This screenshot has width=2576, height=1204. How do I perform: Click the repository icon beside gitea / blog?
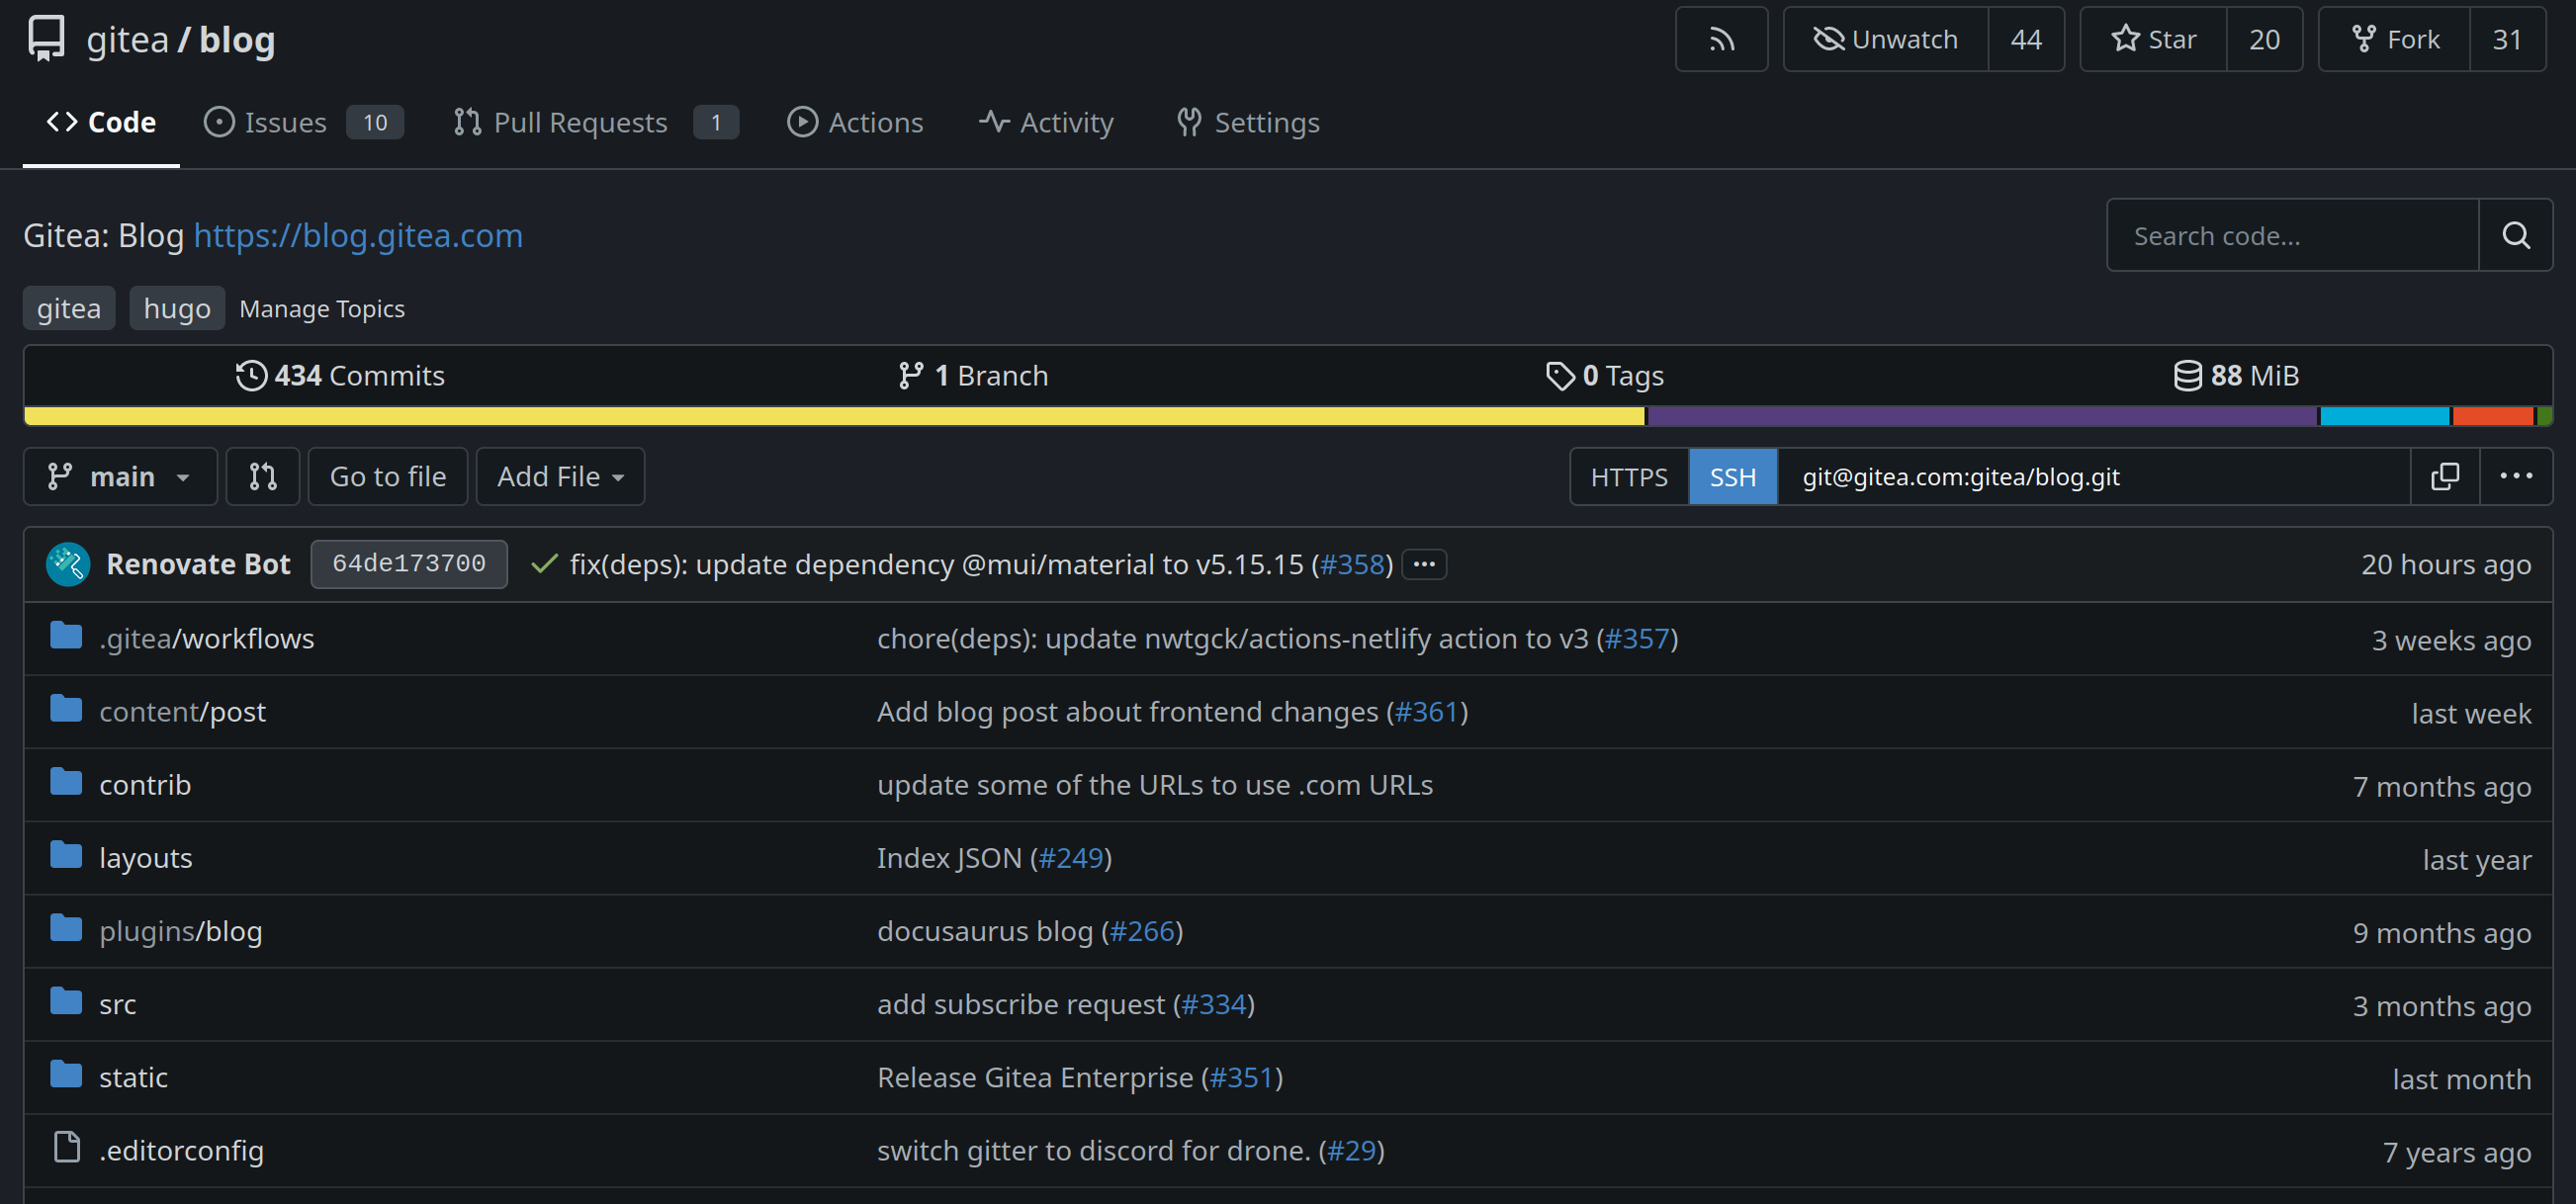[46, 39]
